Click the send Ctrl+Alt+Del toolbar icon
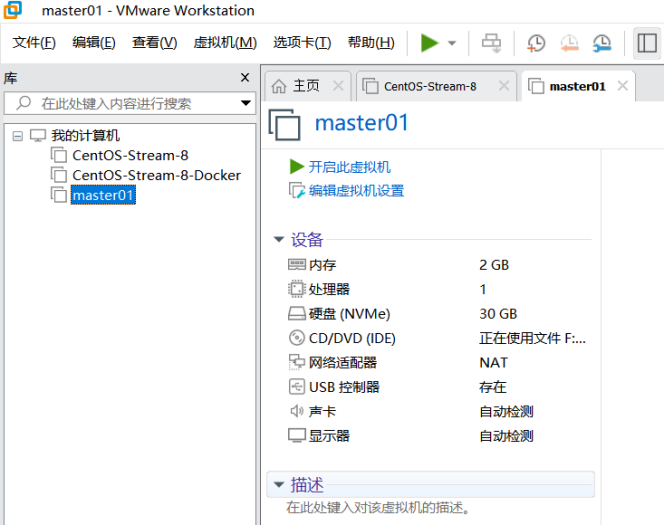Screen dimensions: 664x526 (491, 43)
